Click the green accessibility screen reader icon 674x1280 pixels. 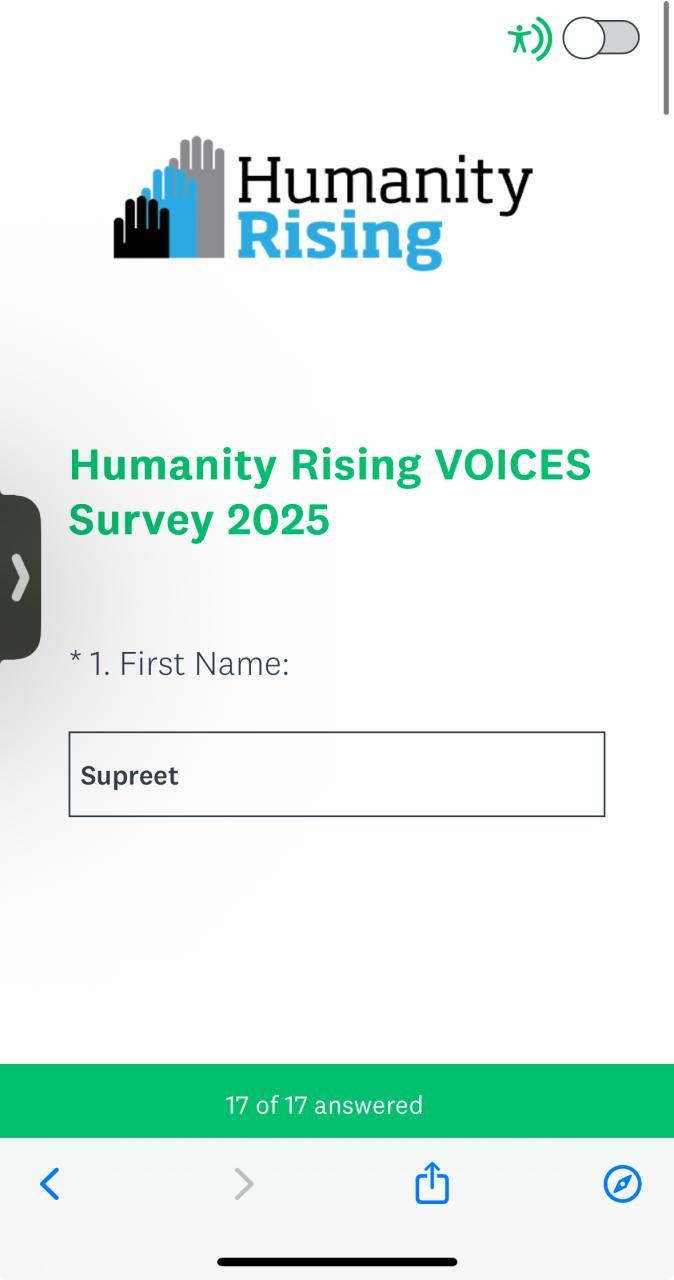(529, 39)
